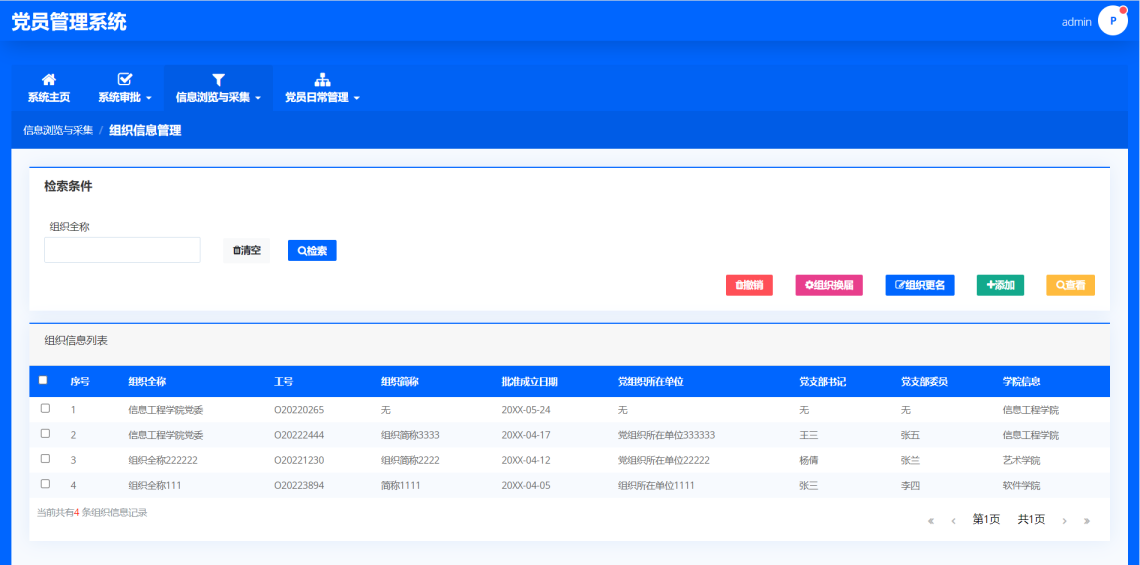Image resolution: width=1140 pixels, height=565 pixels.
Task: Click the org-chart icon above 党员日常管理
Action: click(322, 79)
